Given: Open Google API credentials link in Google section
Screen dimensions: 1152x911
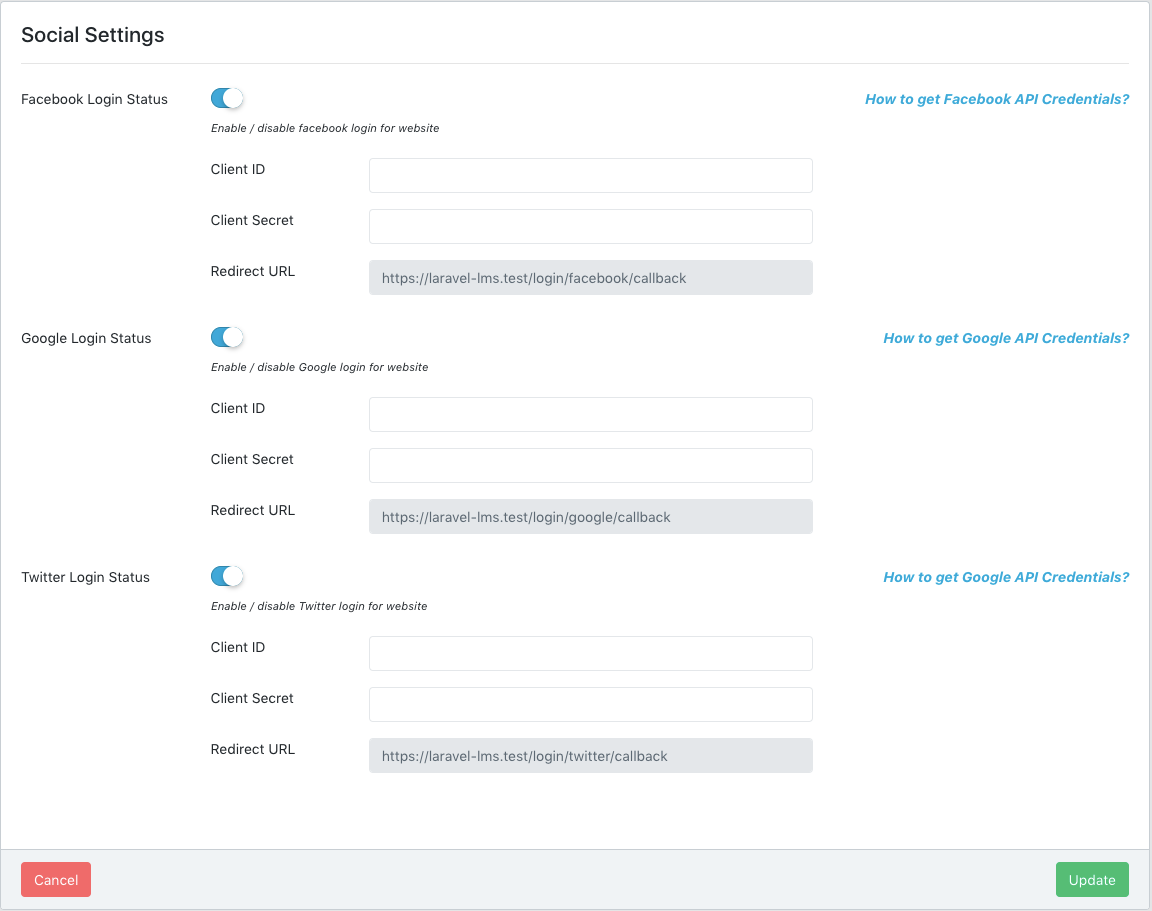Looking at the screenshot, I should click(x=1005, y=338).
